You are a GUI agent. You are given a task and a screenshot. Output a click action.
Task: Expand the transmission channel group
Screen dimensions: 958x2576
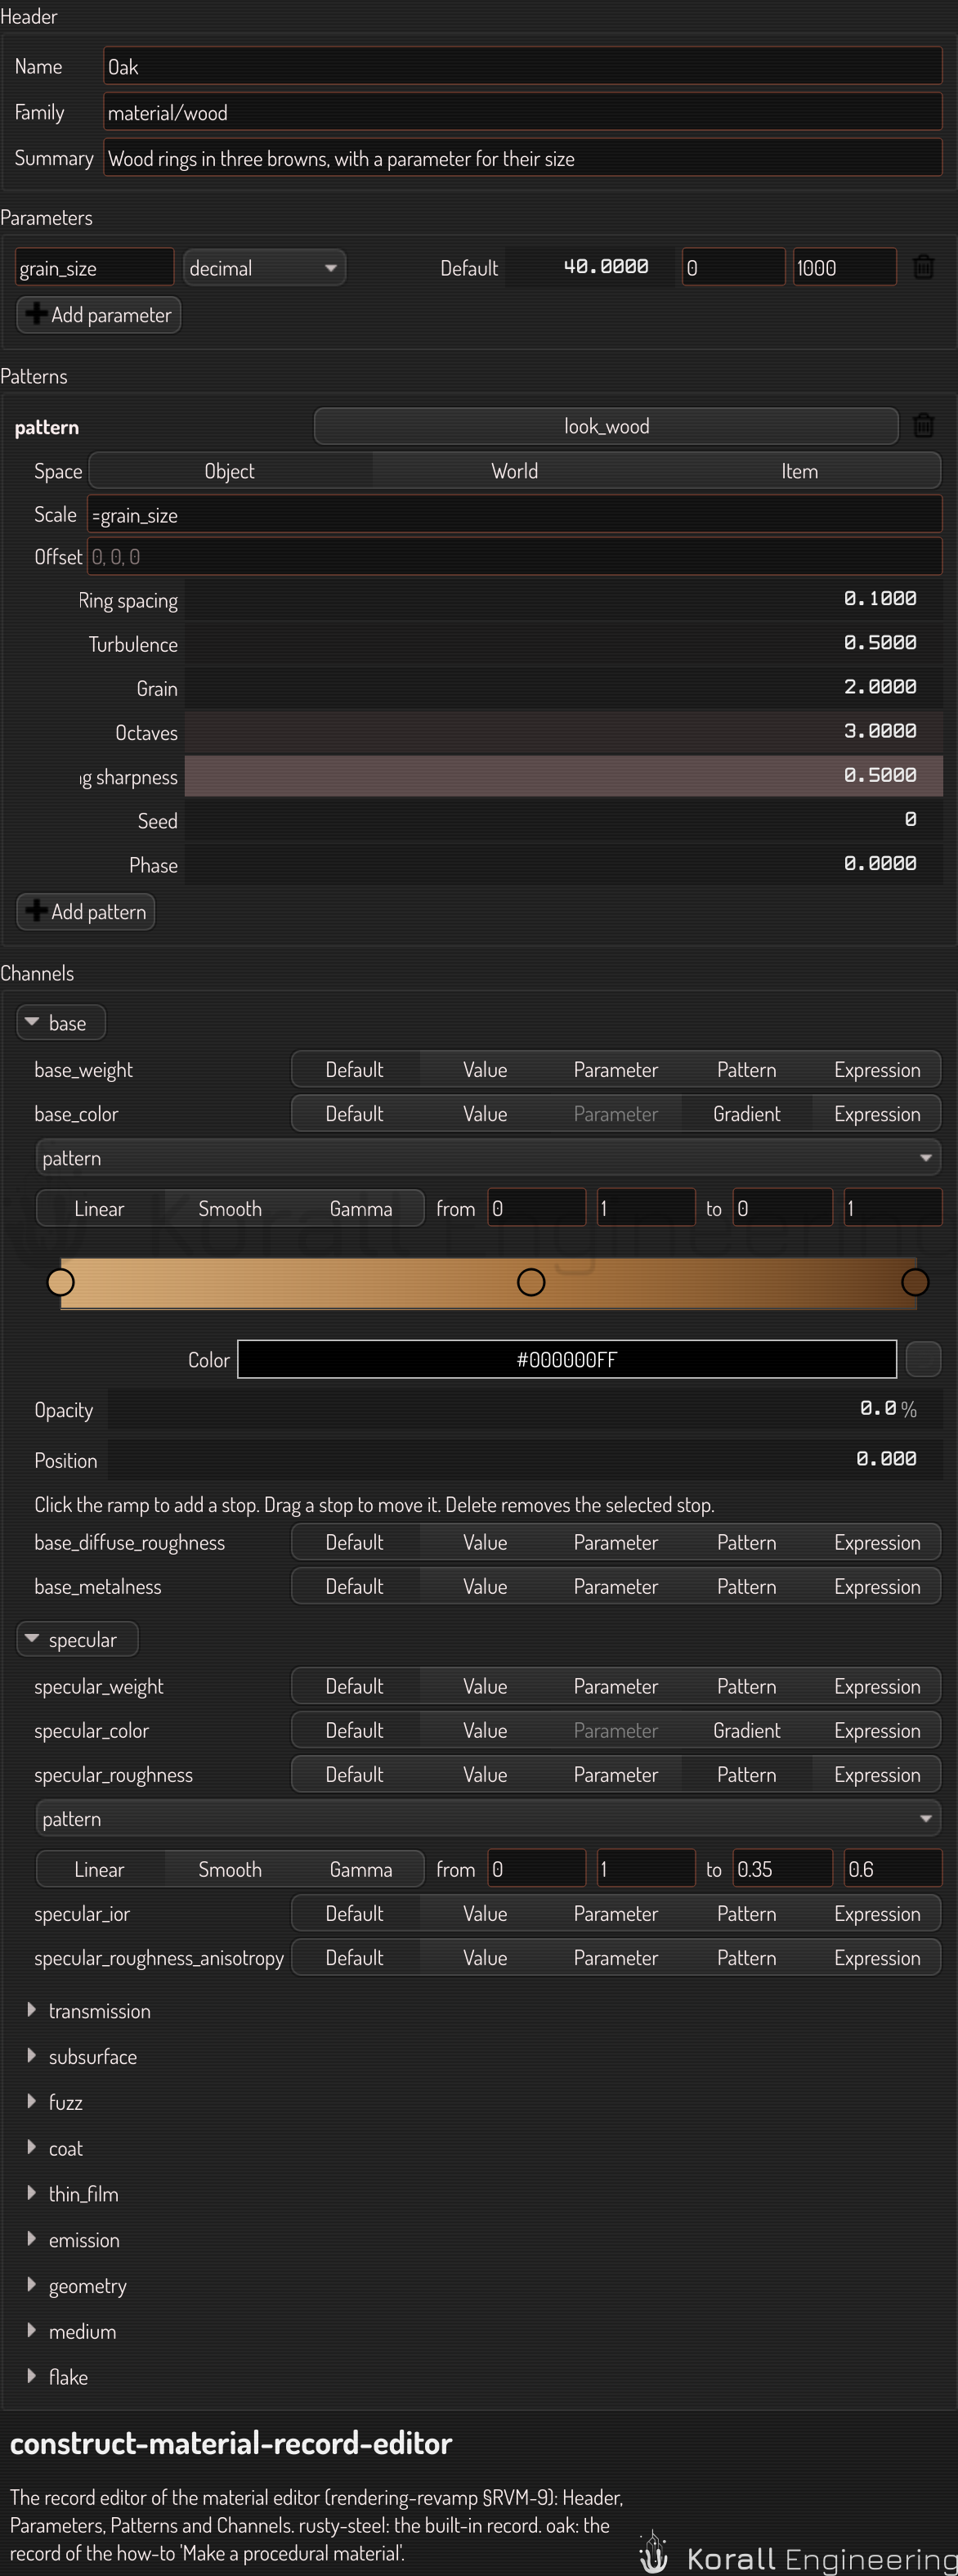point(88,2011)
